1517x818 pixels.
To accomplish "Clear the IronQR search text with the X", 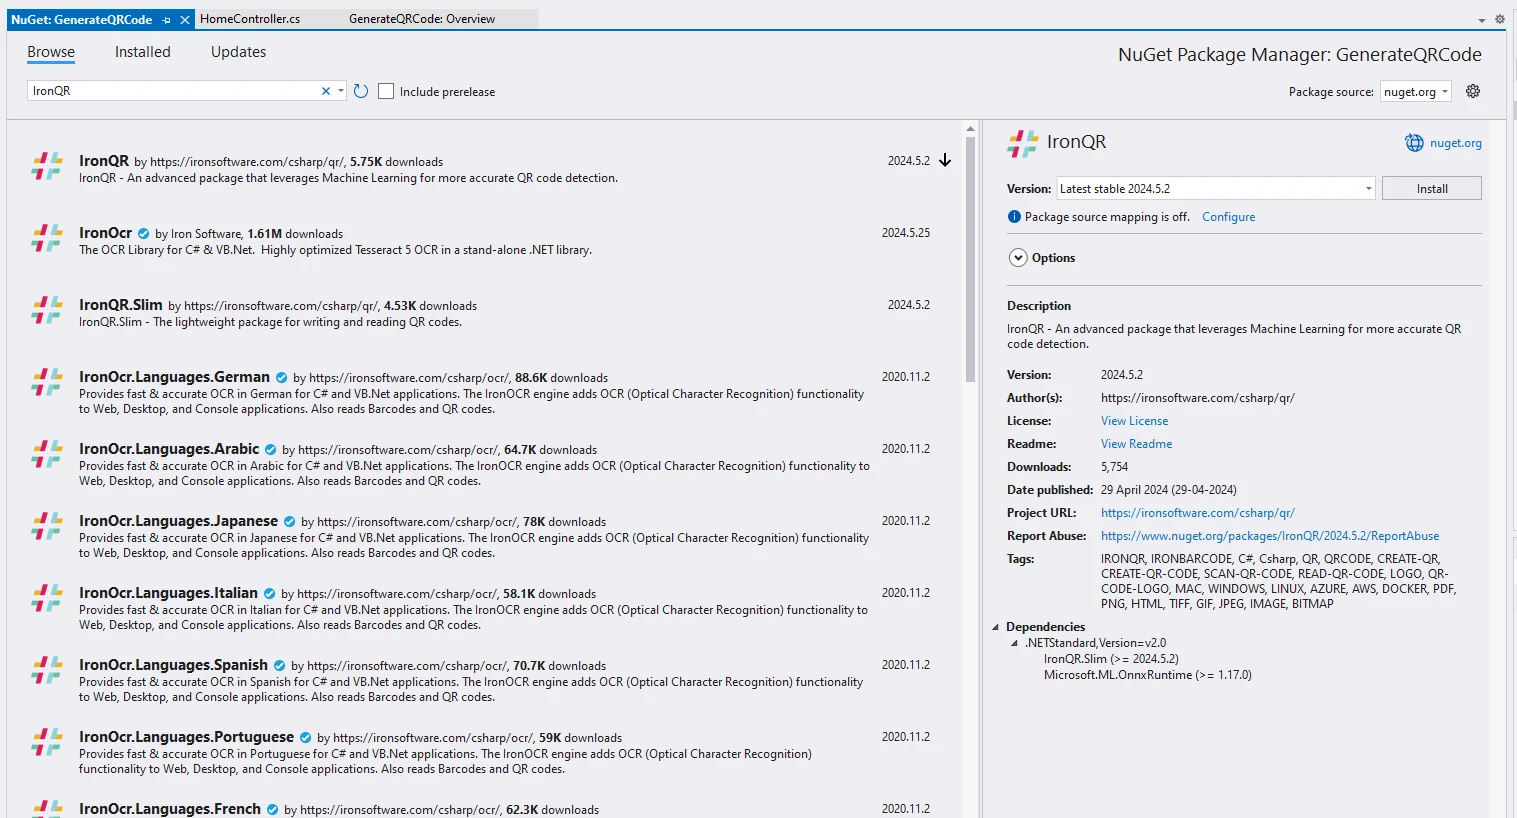I will point(326,91).
